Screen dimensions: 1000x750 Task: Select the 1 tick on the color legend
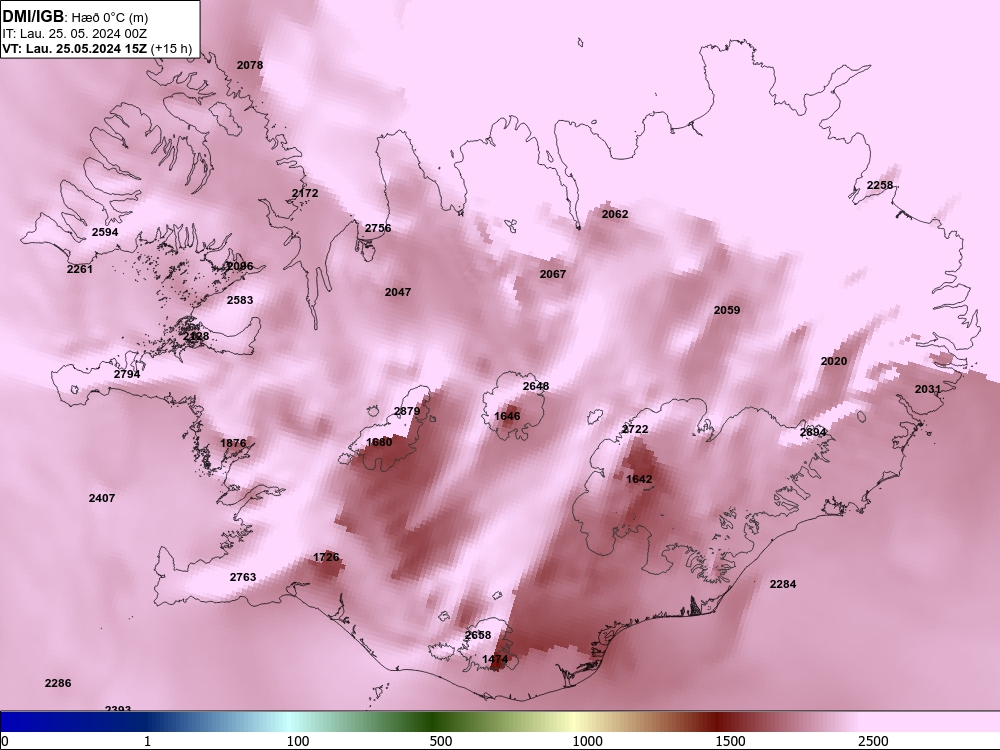coord(147,741)
